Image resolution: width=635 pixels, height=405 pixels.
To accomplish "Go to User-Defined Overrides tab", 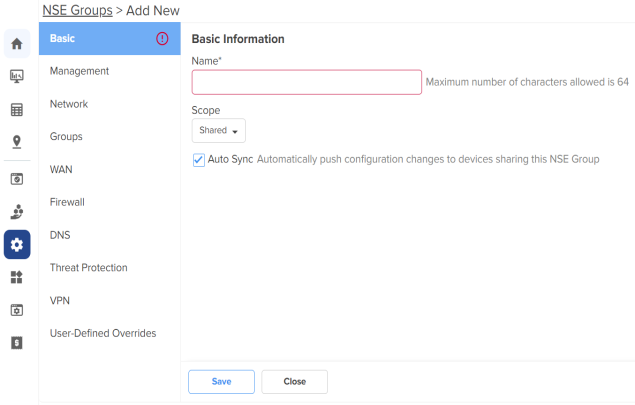I will click(x=103, y=333).
